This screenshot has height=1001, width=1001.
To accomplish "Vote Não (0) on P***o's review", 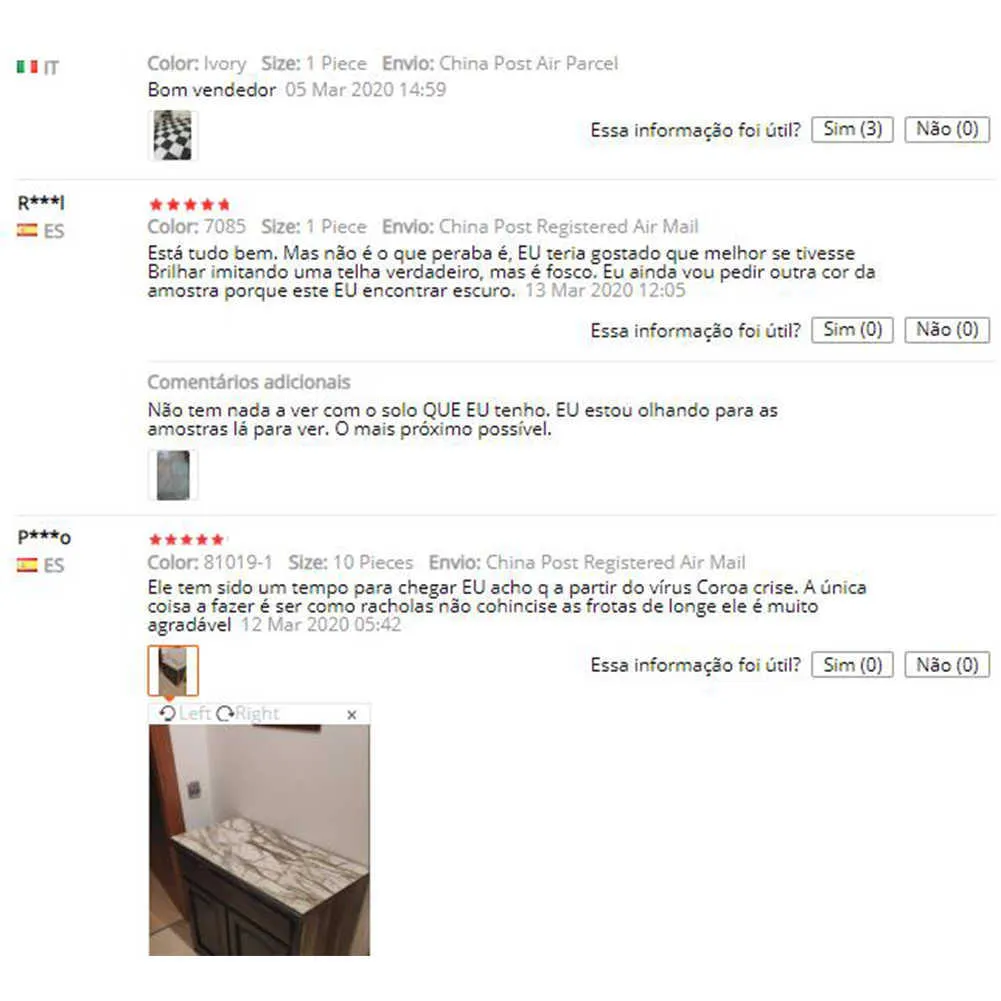I will (947, 665).
